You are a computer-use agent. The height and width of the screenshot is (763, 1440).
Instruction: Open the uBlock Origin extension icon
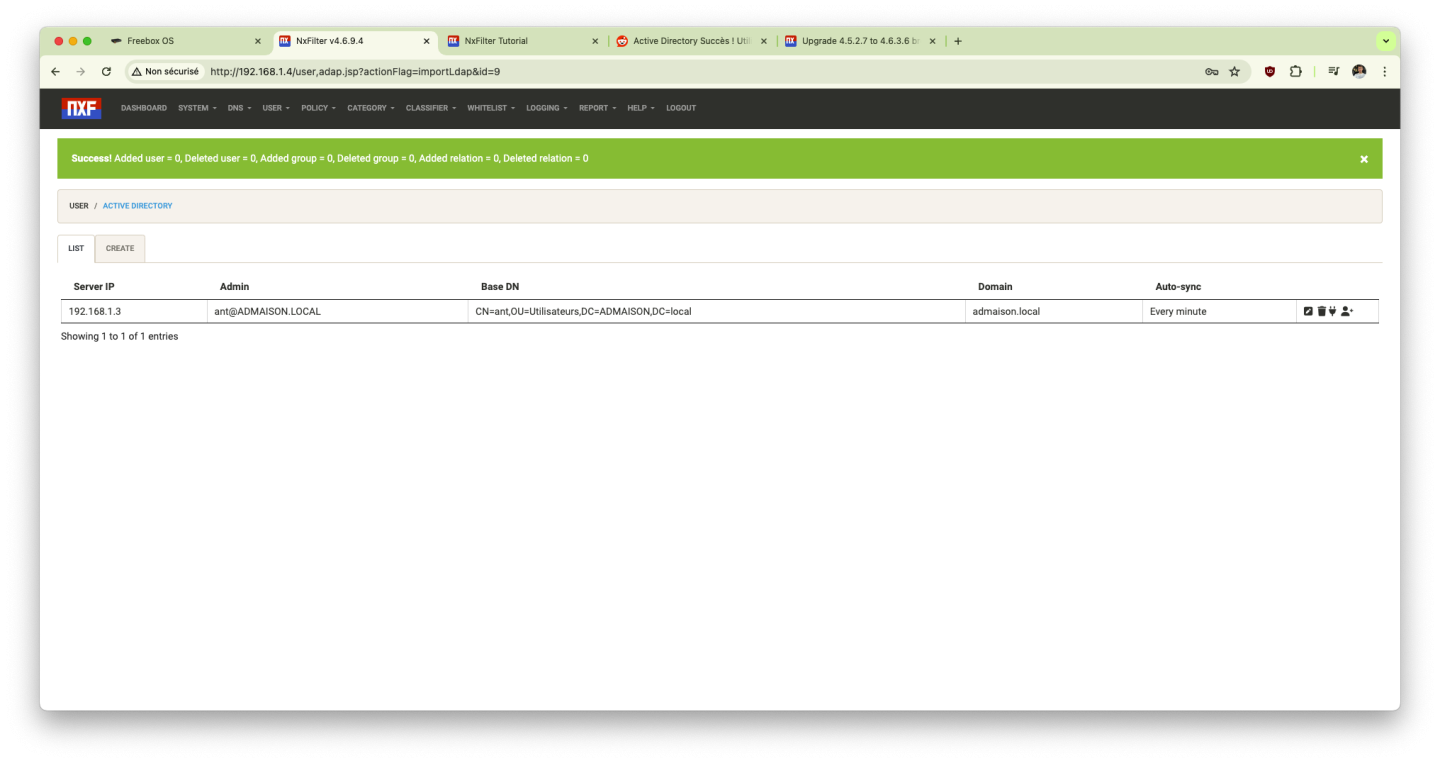[1270, 72]
